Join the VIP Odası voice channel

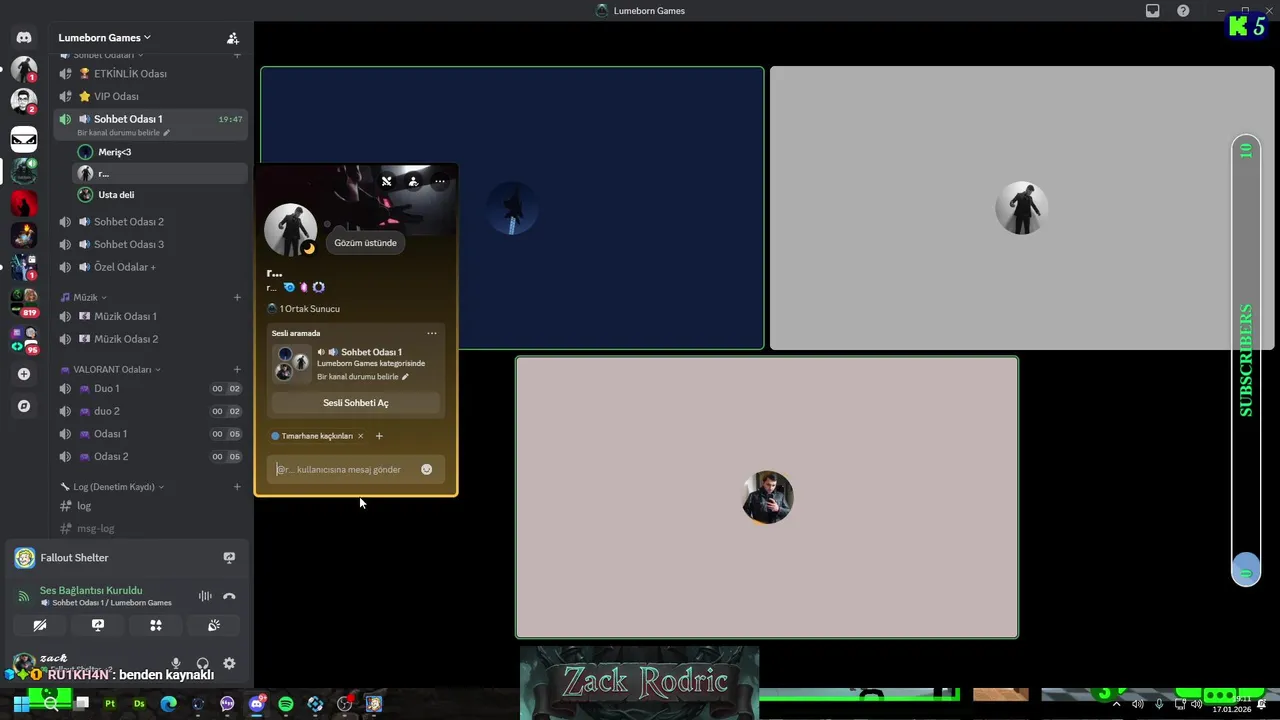pyautogui.click(x=150, y=97)
